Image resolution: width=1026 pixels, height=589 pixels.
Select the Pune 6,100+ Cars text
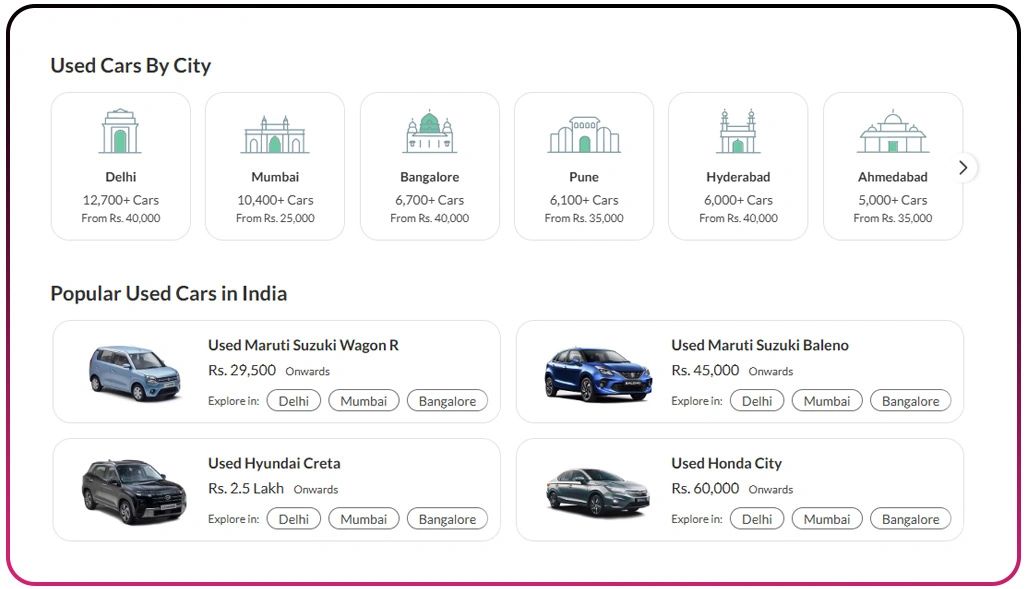click(584, 200)
